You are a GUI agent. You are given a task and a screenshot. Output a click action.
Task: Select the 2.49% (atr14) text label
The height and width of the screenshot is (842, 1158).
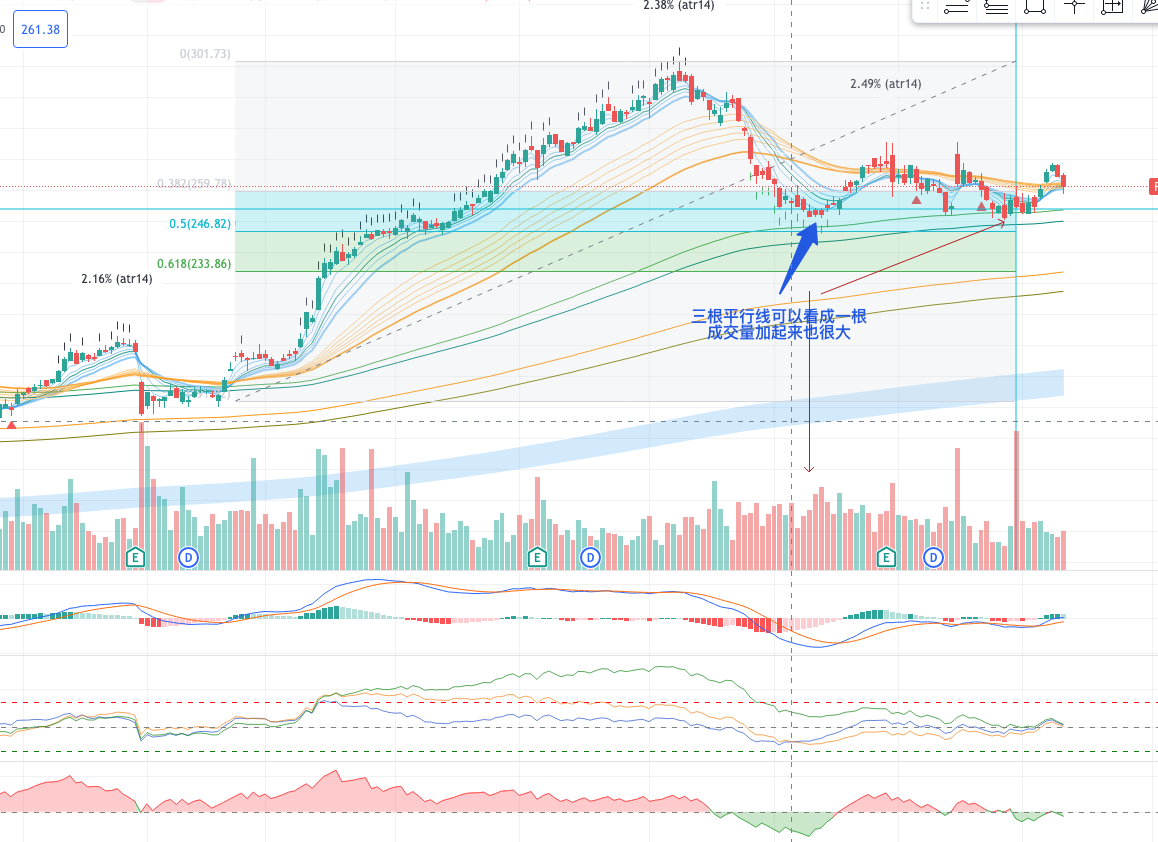(885, 84)
